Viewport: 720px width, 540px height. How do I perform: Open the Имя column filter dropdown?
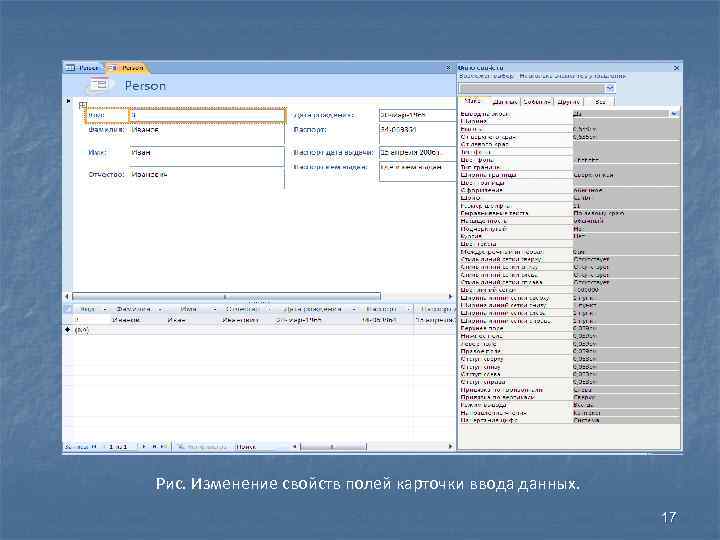214,309
